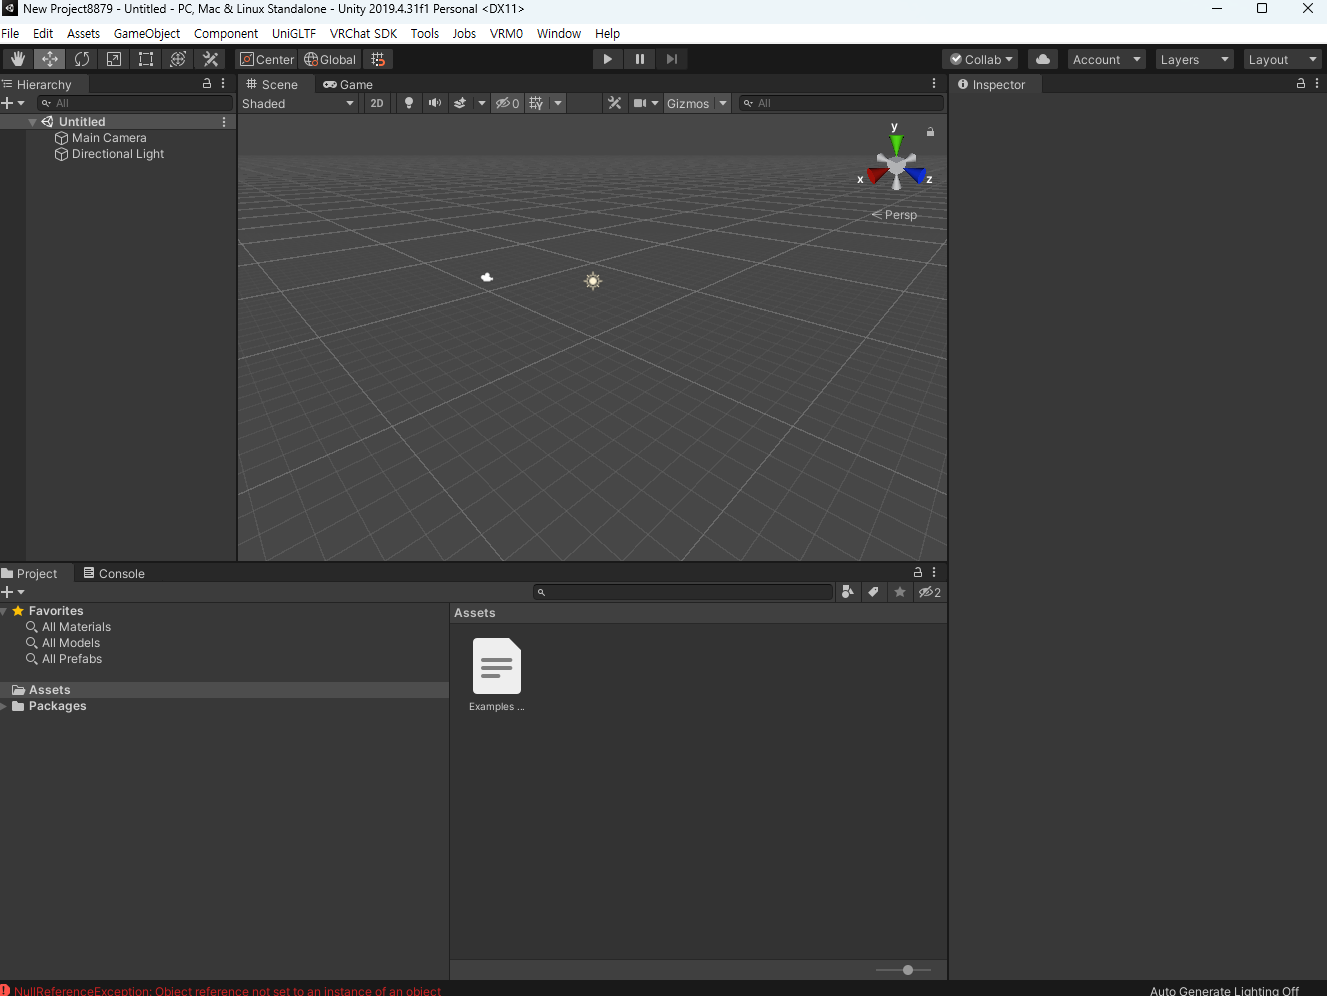This screenshot has width=1327, height=996.
Task: Toggle grid snapping icon in toolbar
Action: [x=378, y=59]
